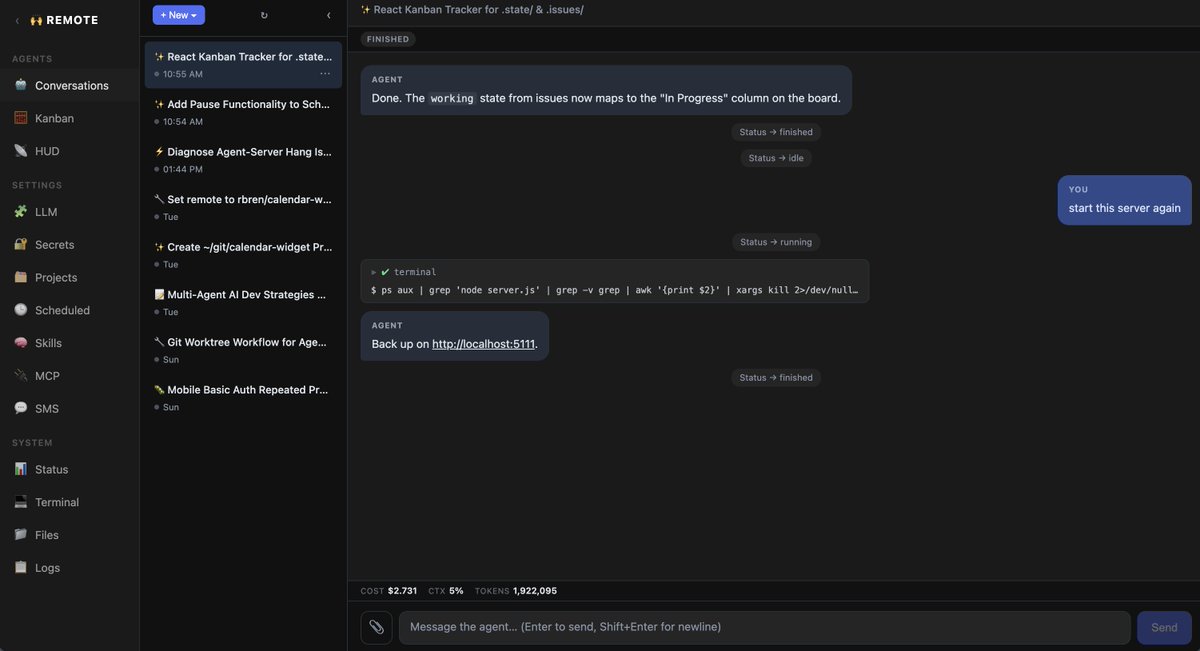Click the Skills brain icon
The height and width of the screenshot is (651, 1200).
click(20, 343)
